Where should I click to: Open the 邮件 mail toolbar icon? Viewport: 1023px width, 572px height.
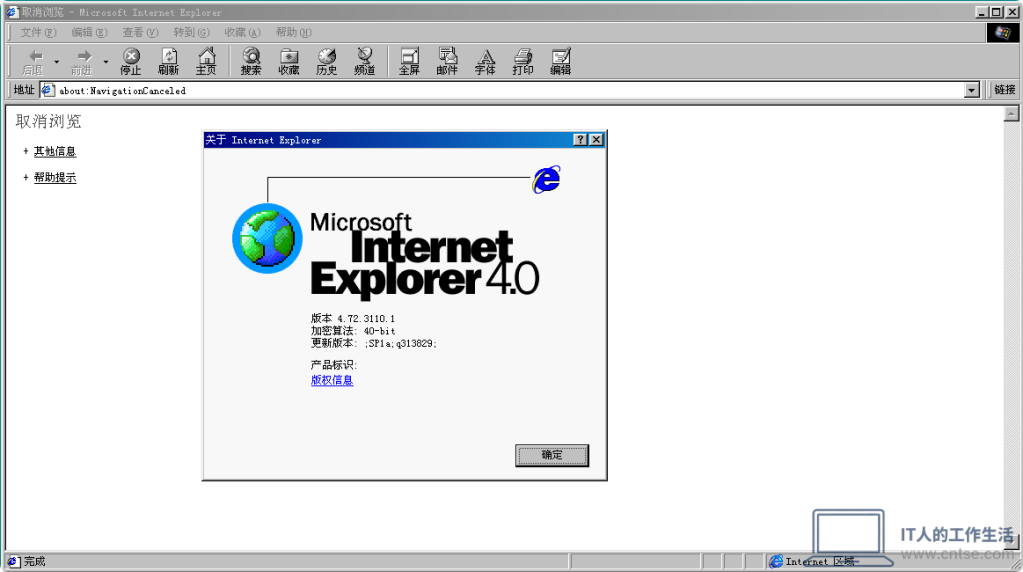447,62
